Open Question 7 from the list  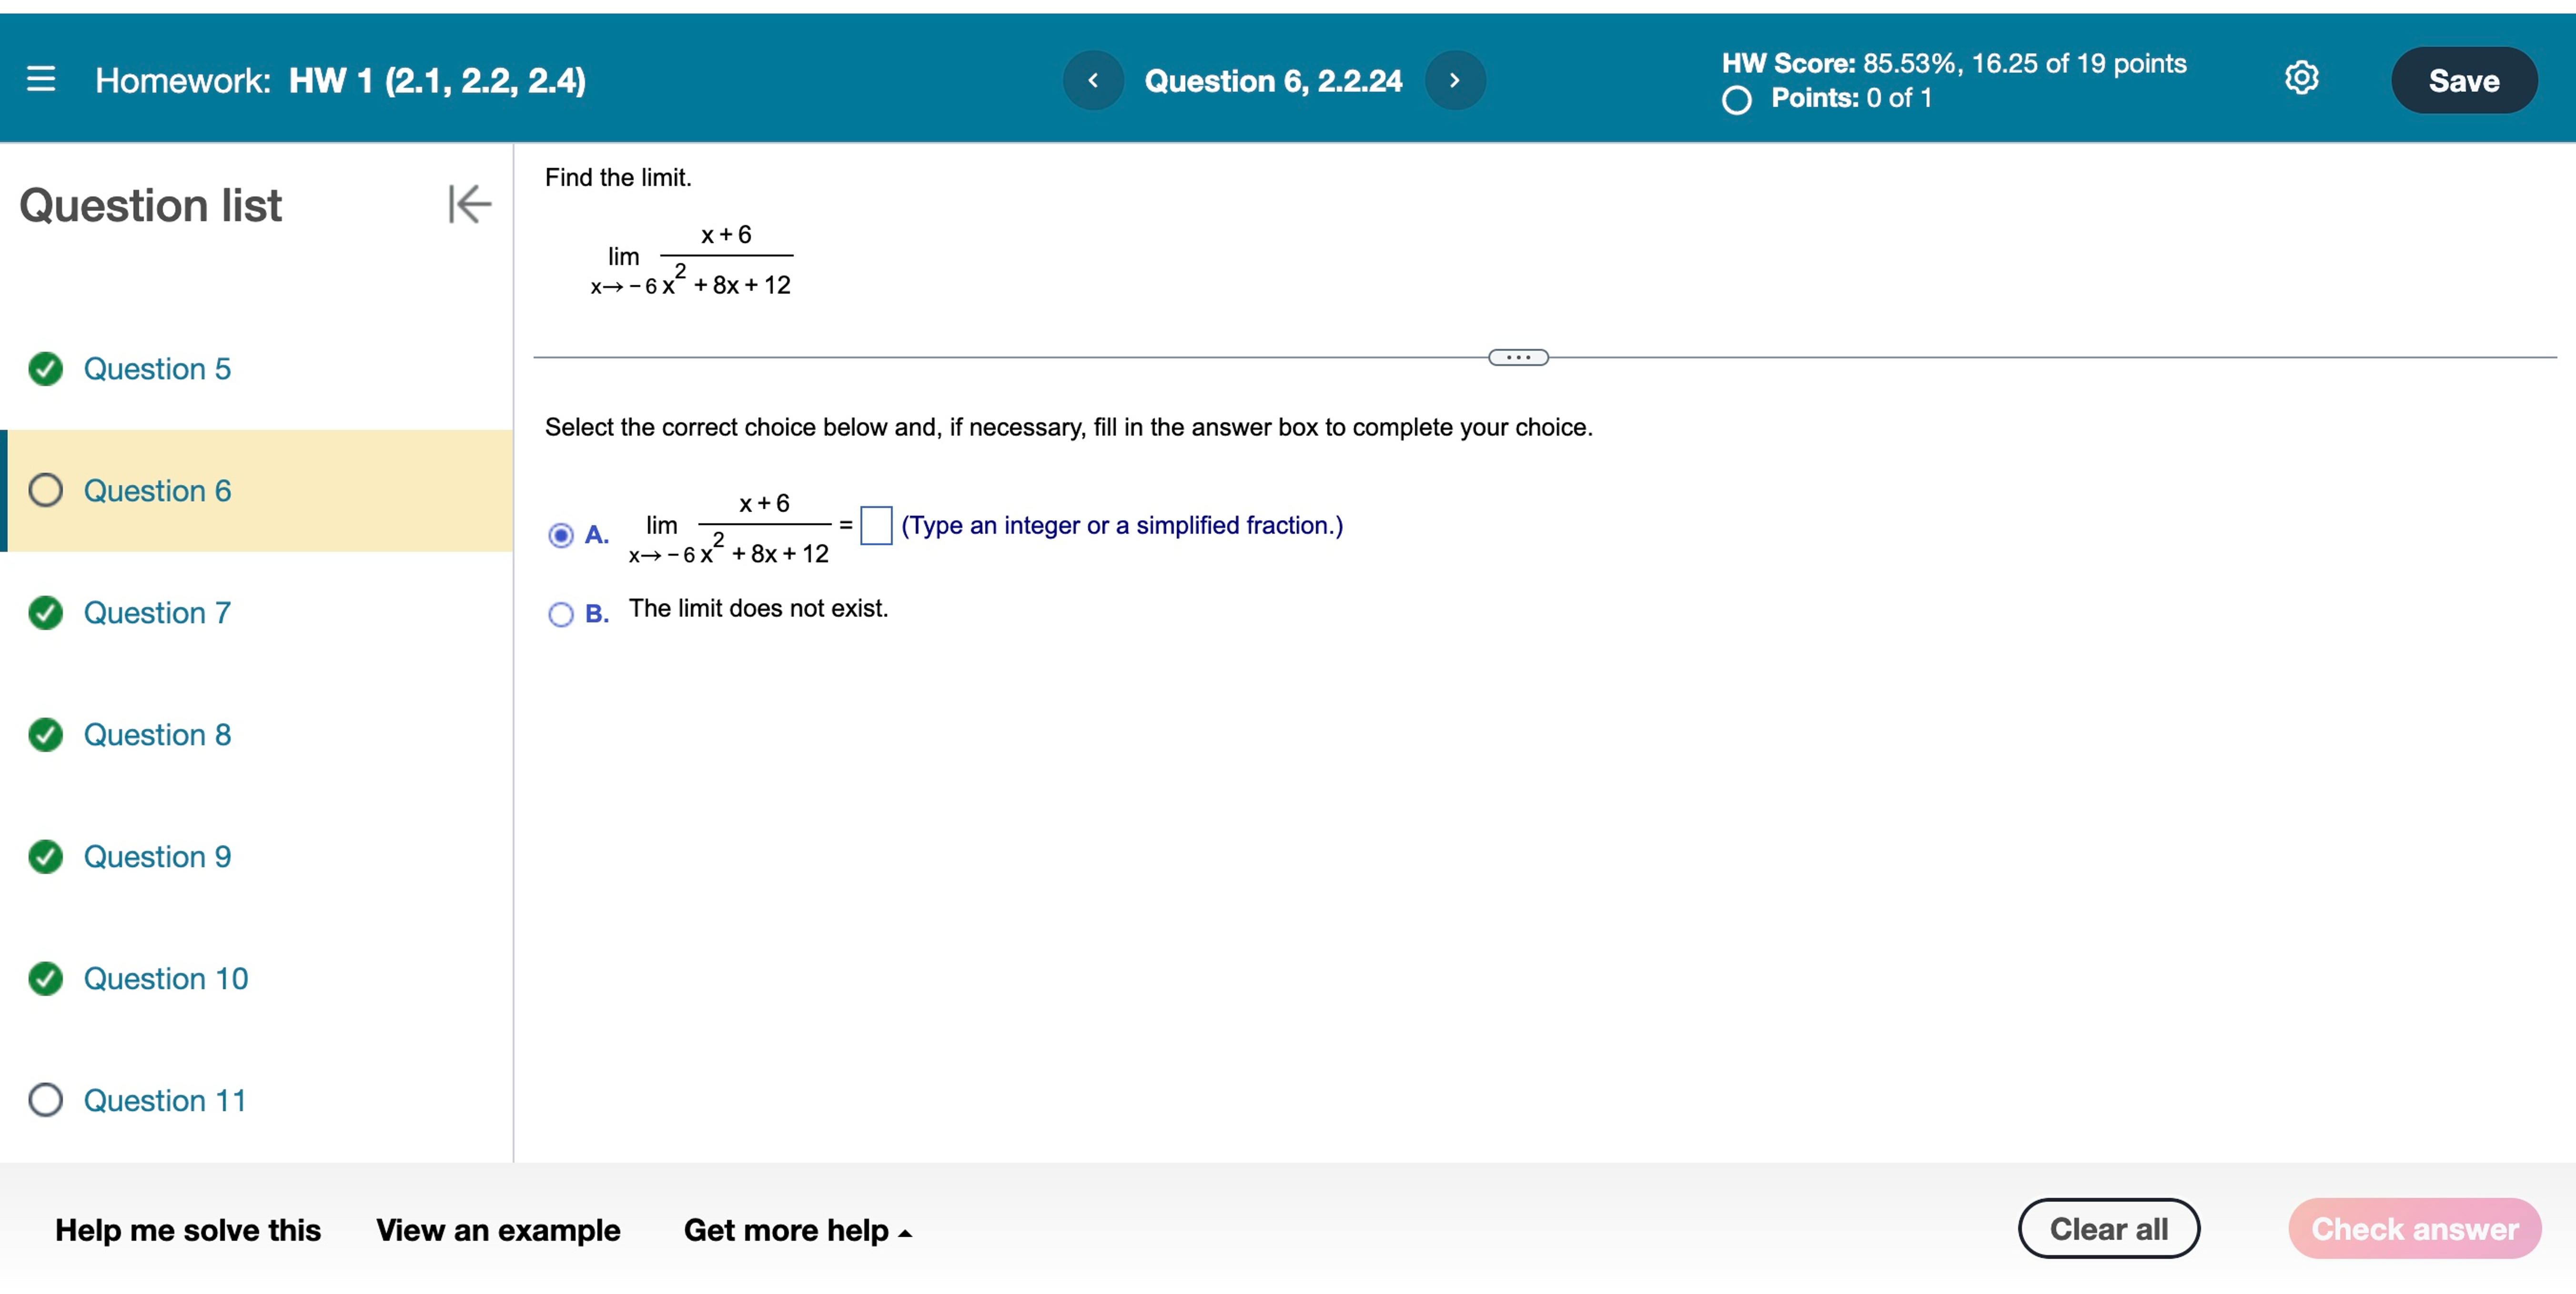(157, 613)
